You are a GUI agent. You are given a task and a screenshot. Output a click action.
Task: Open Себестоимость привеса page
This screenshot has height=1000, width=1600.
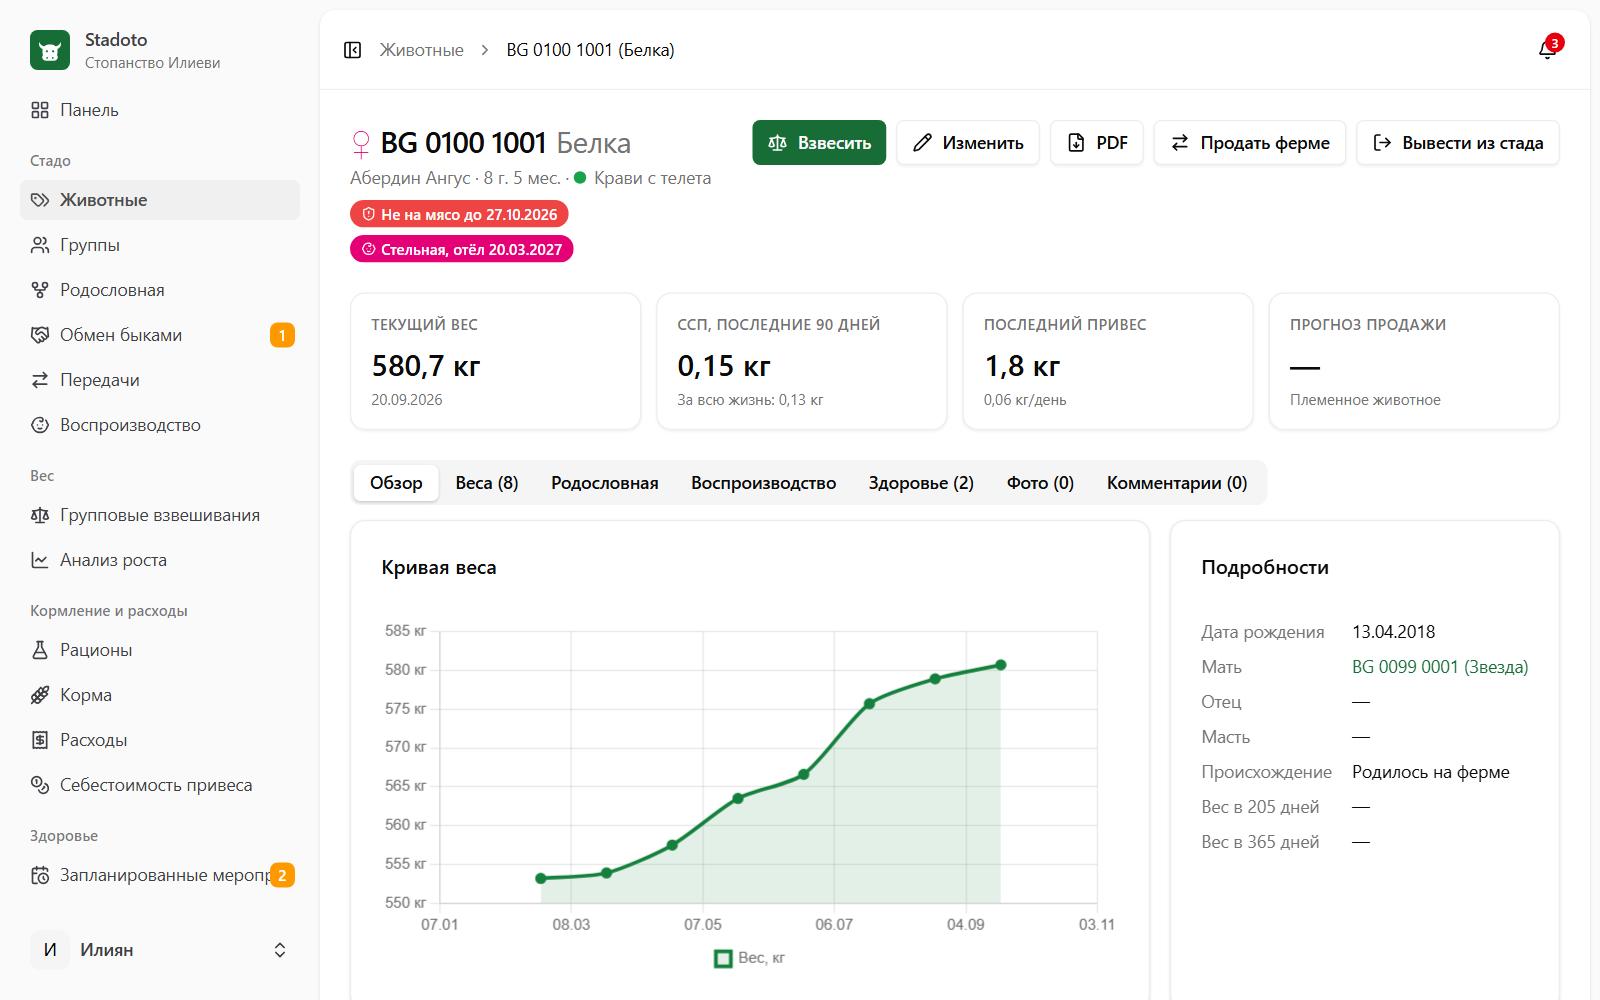click(160, 785)
